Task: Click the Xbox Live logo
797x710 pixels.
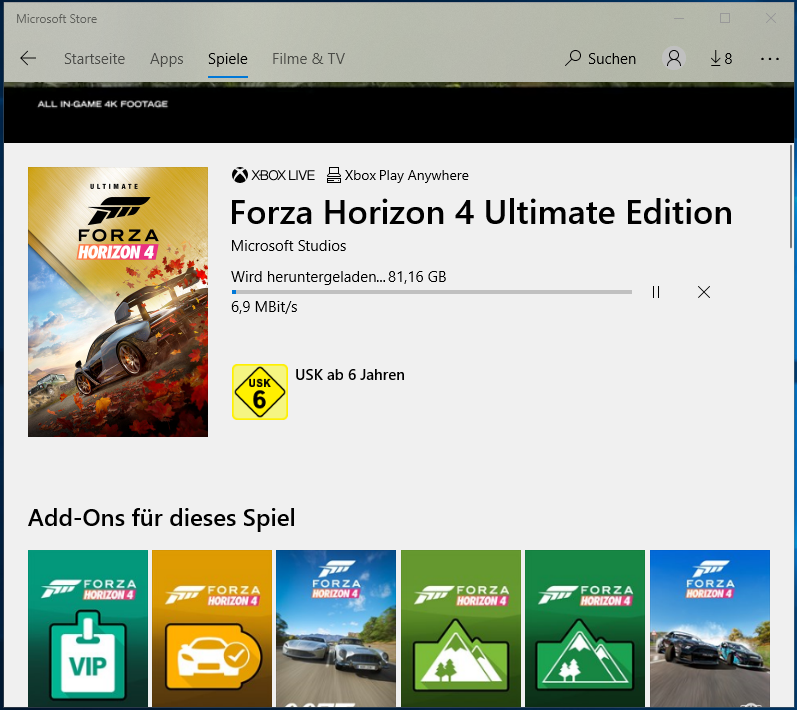Action: pos(273,175)
